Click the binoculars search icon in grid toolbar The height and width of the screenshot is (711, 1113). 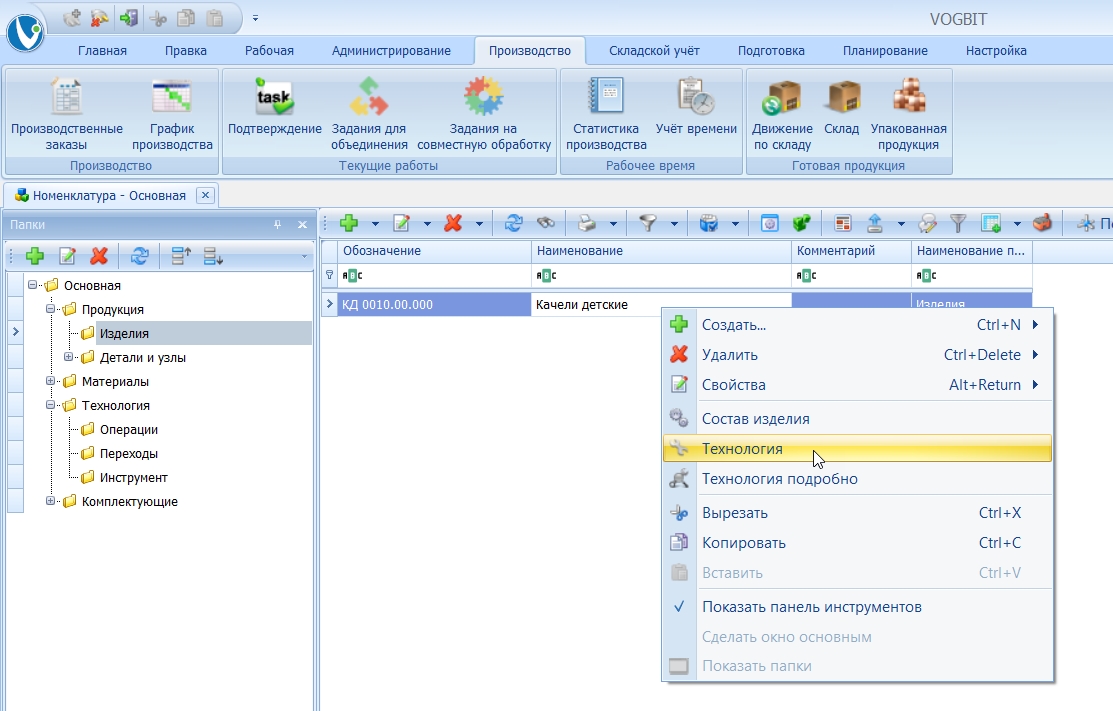546,224
